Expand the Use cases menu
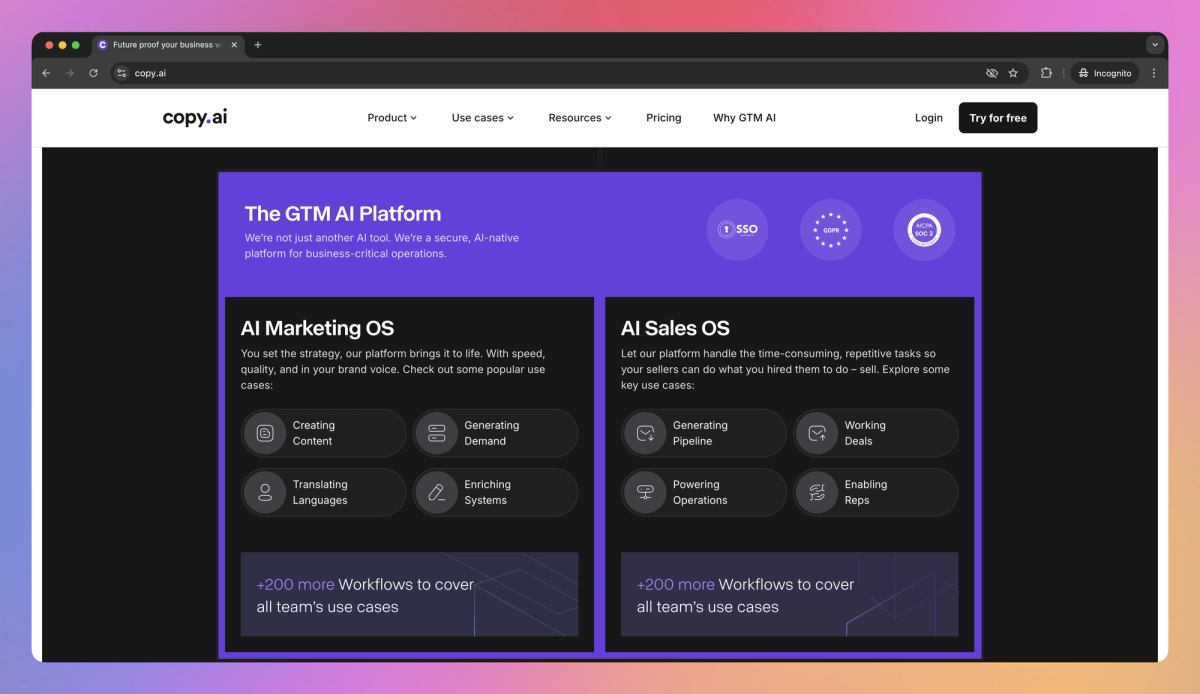This screenshot has height=694, width=1200. (483, 118)
